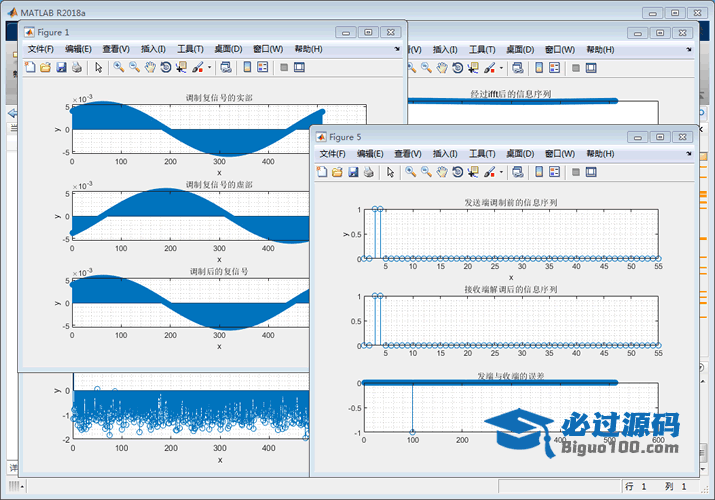Toggle the Pan hand tool in Figure 5

click(441, 173)
